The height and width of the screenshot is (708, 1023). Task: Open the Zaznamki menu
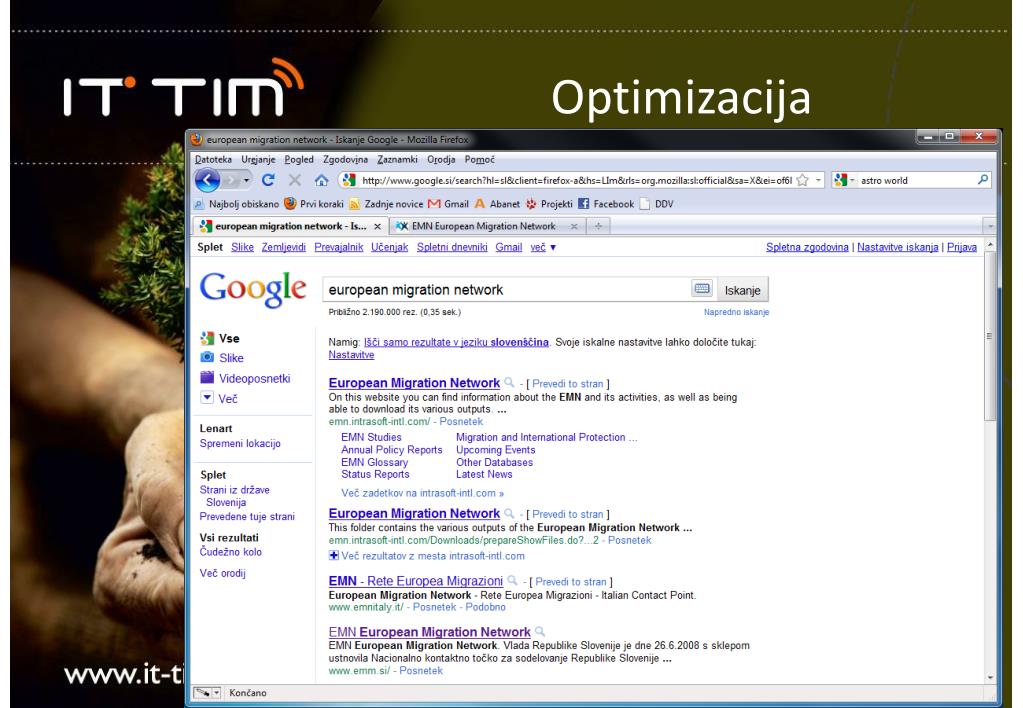pos(397,159)
